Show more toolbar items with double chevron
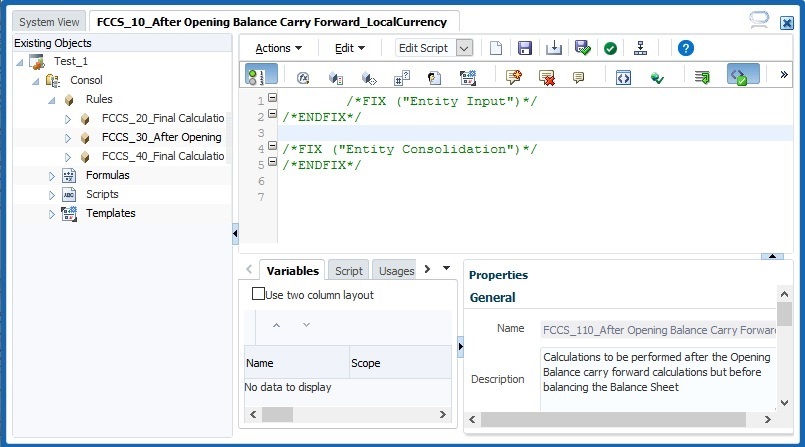Viewport: 805px width, 447px height. (784, 75)
